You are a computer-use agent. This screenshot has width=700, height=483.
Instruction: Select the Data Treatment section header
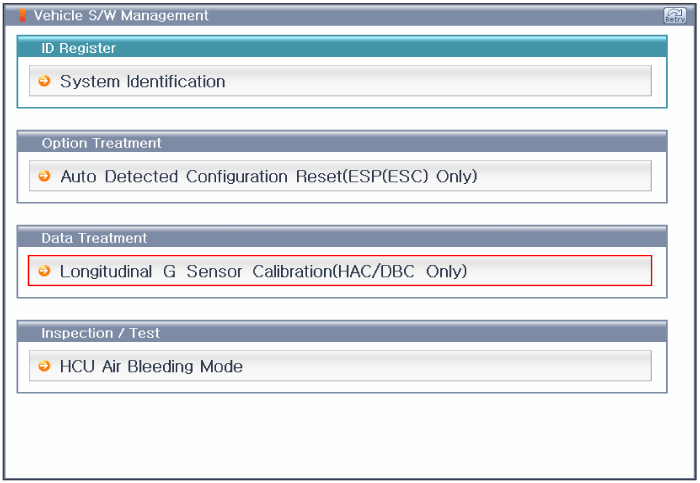coord(342,237)
